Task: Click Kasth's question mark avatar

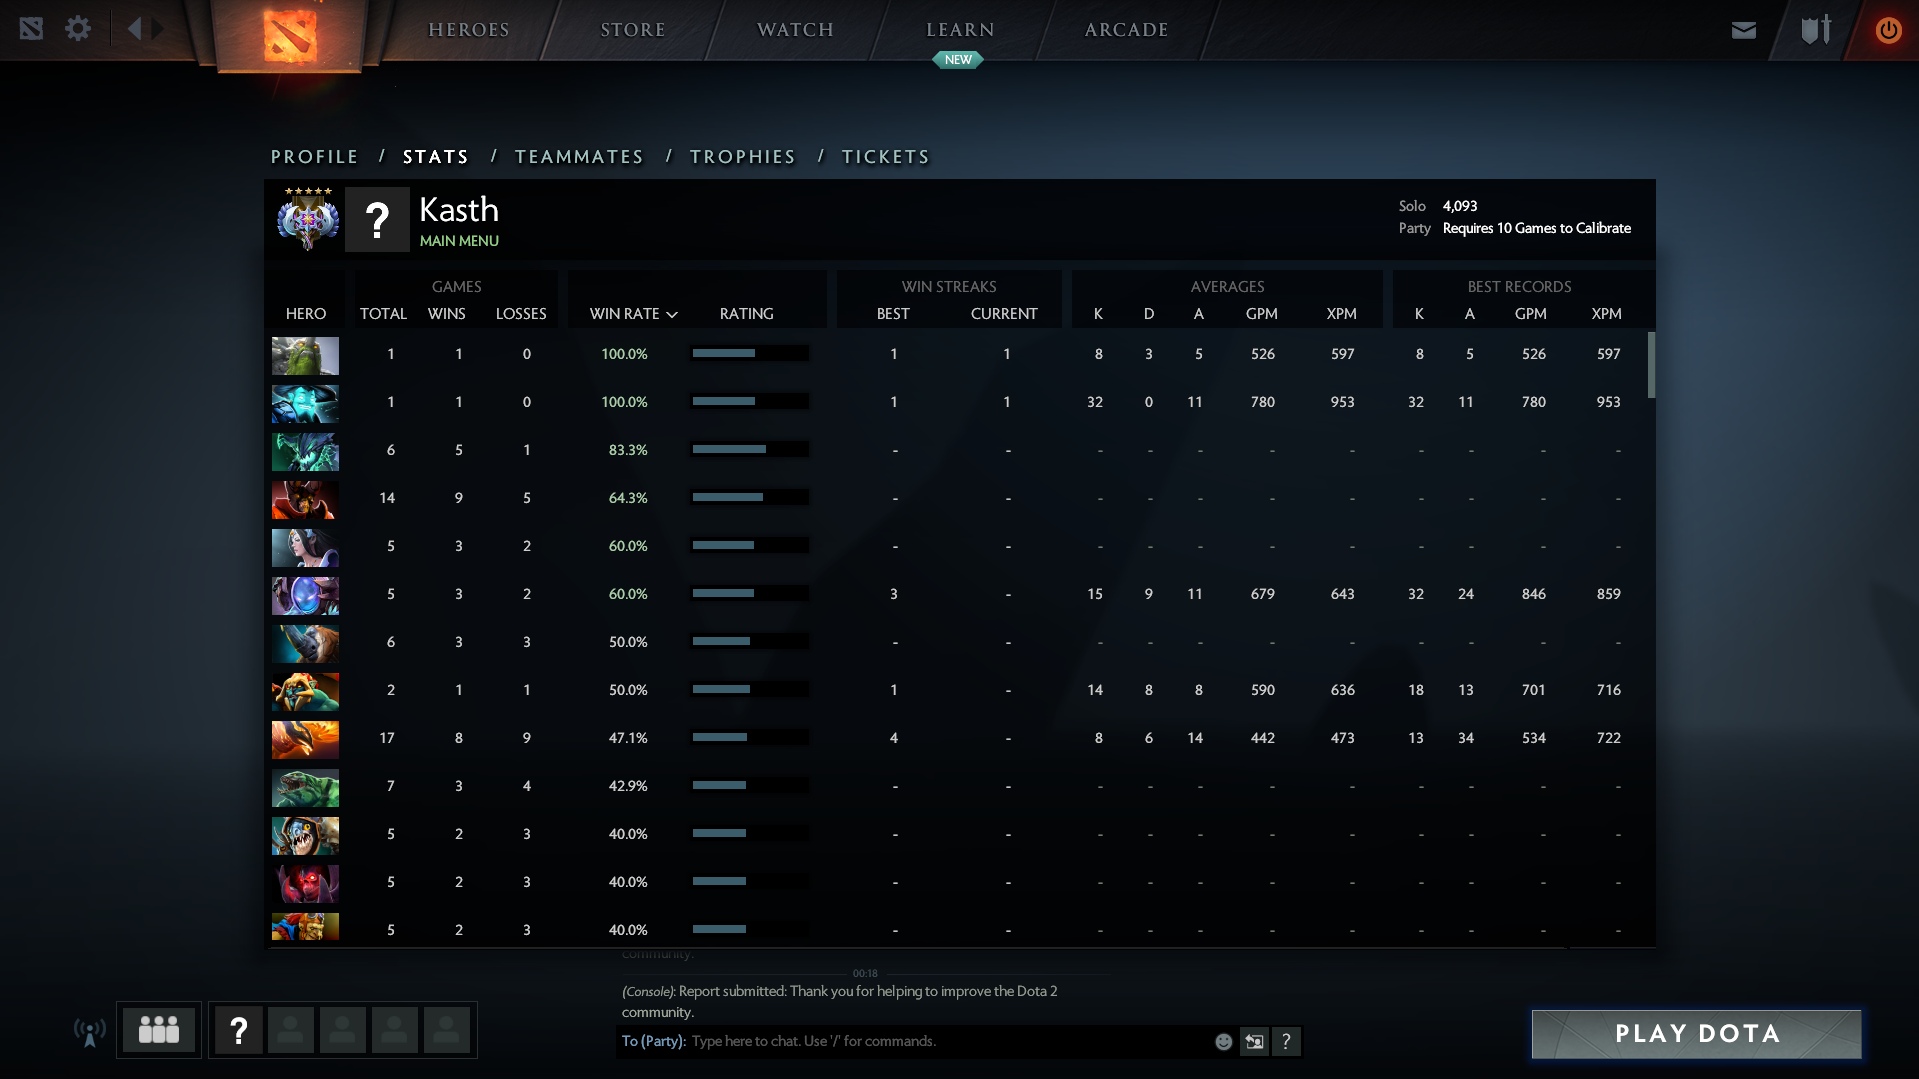Action: 377,219
